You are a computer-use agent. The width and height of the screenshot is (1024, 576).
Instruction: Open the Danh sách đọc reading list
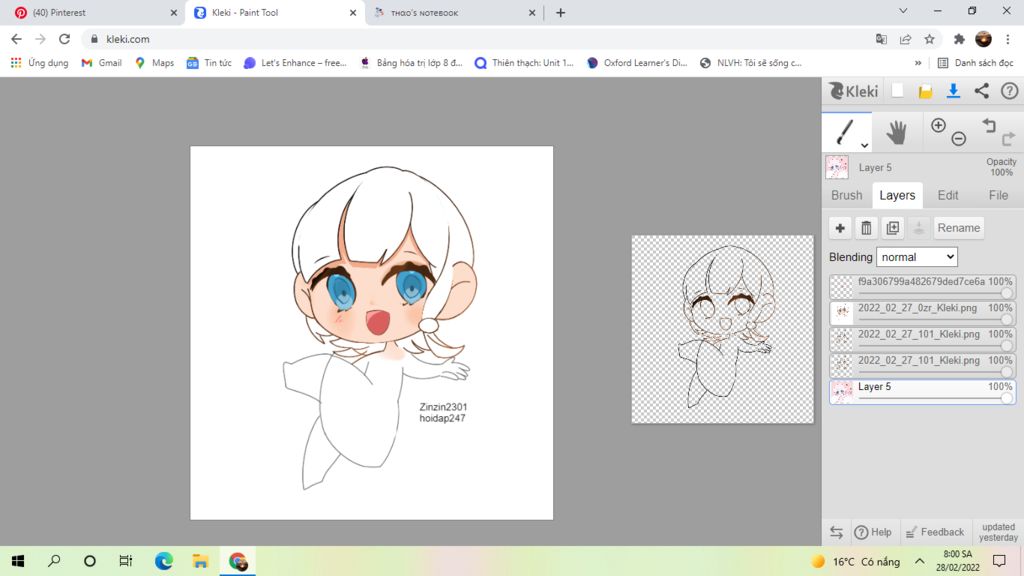click(975, 63)
